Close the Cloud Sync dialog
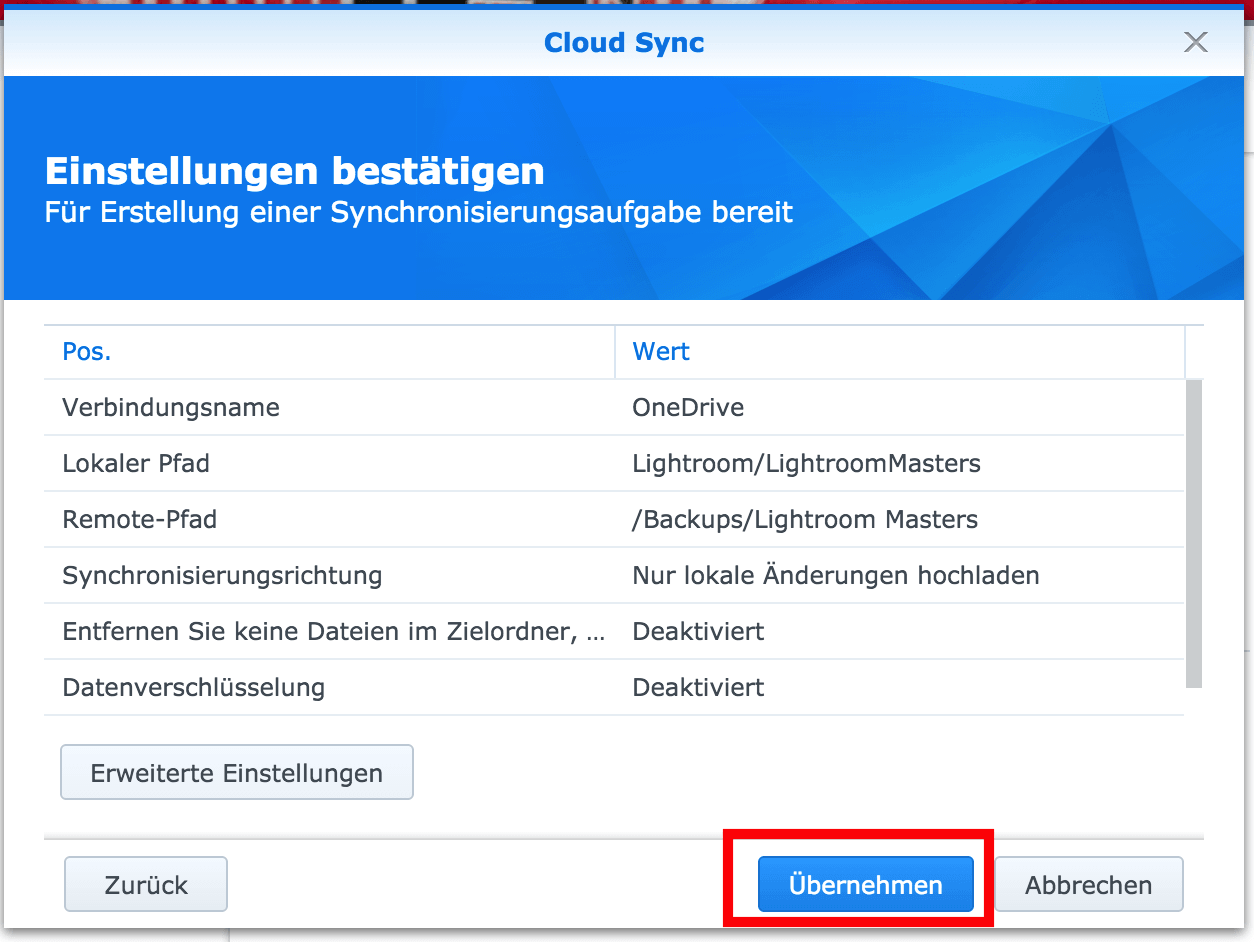This screenshot has width=1254, height=942. 1195,42
